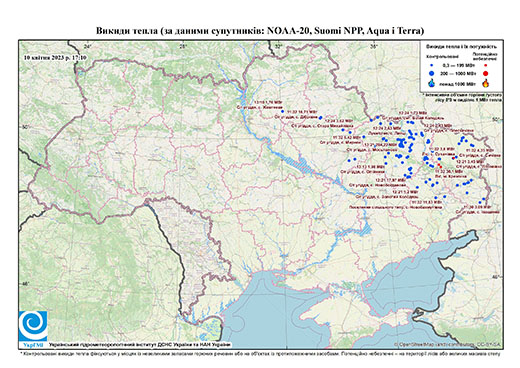The image size is (520, 368).
Task: Click the red heat marker near Kreminna
Action: (x=440, y=166)
